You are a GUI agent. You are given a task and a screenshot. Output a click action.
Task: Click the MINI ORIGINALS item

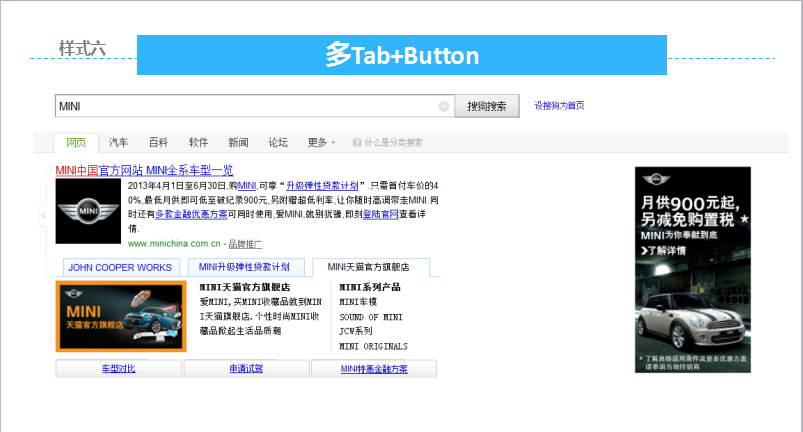point(373,347)
